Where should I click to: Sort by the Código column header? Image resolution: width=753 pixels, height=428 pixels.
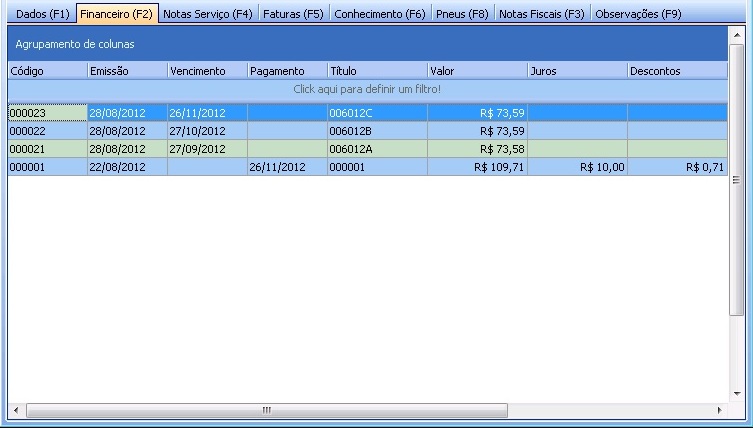pos(47,71)
